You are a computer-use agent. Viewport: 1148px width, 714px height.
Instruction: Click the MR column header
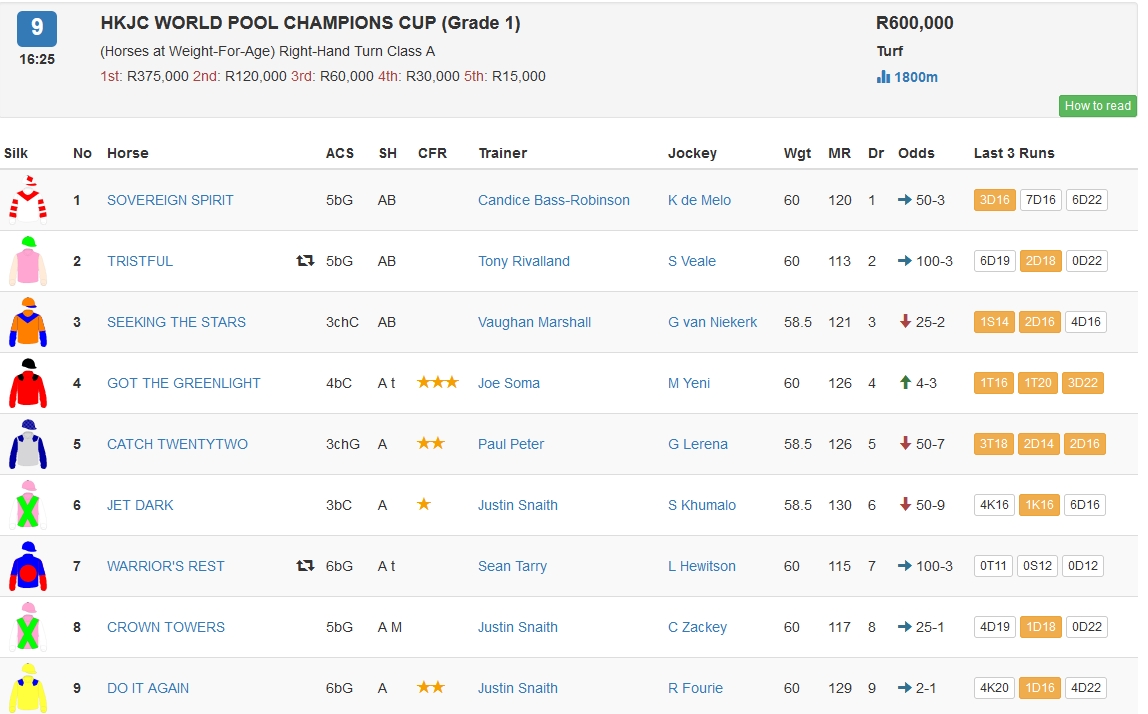839,153
